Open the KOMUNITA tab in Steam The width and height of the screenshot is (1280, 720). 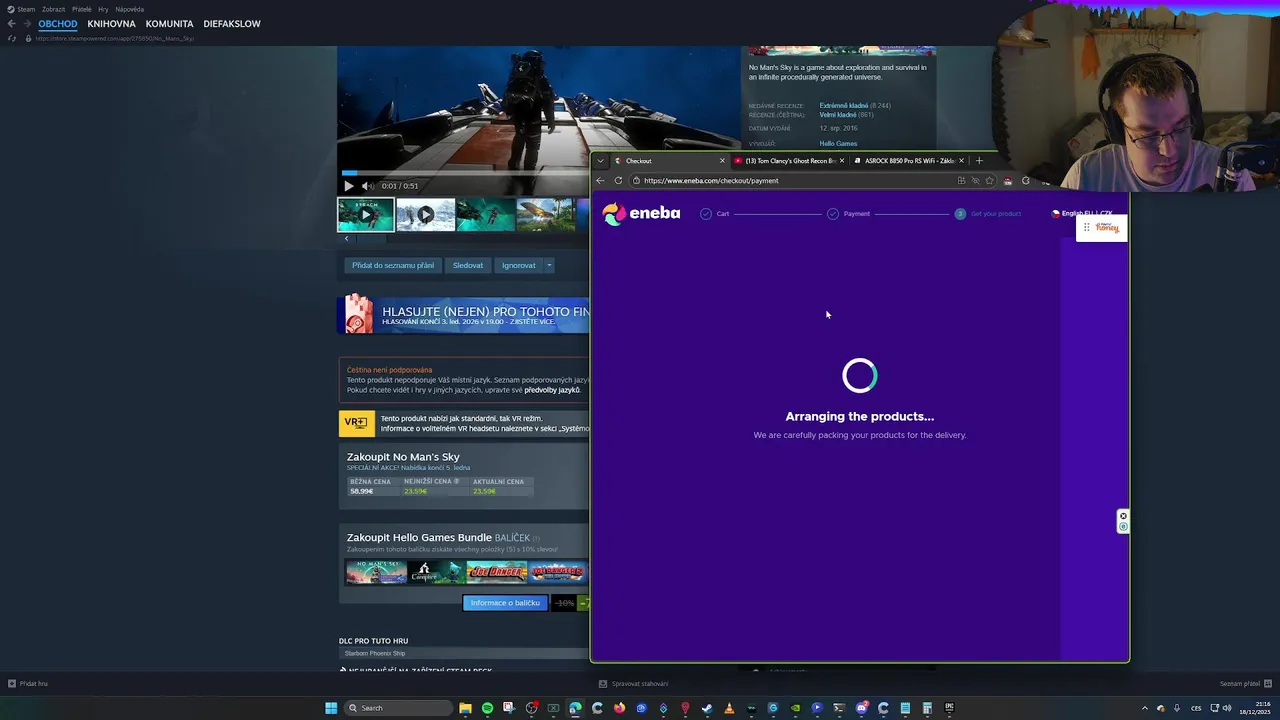(169, 24)
